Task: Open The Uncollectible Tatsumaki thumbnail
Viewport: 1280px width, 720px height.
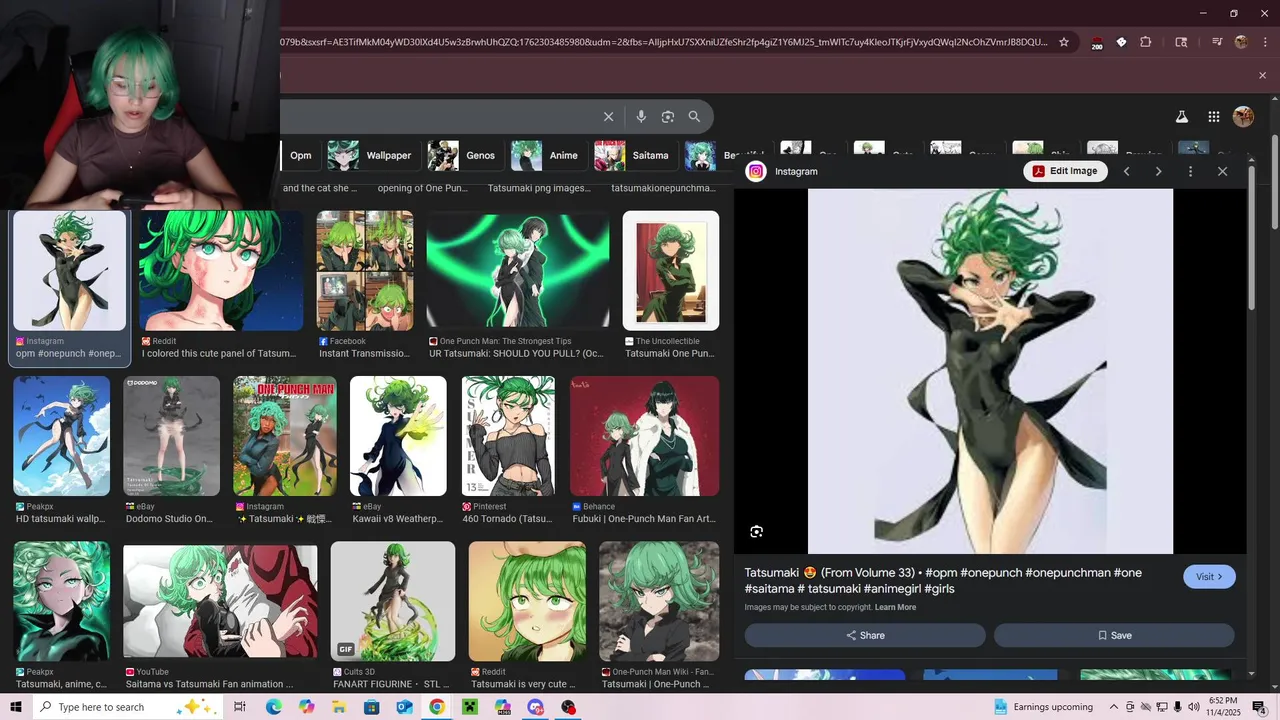Action: coord(671,270)
